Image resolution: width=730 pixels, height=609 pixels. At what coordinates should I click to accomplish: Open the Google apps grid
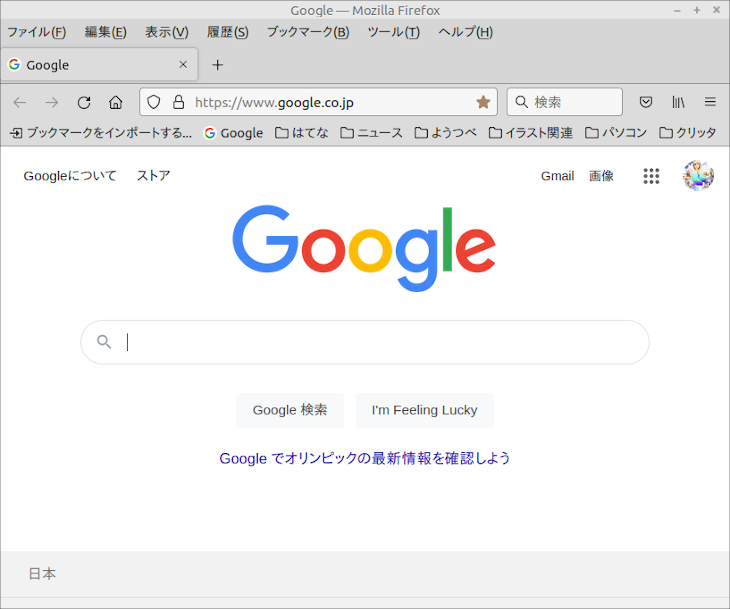[x=651, y=176]
